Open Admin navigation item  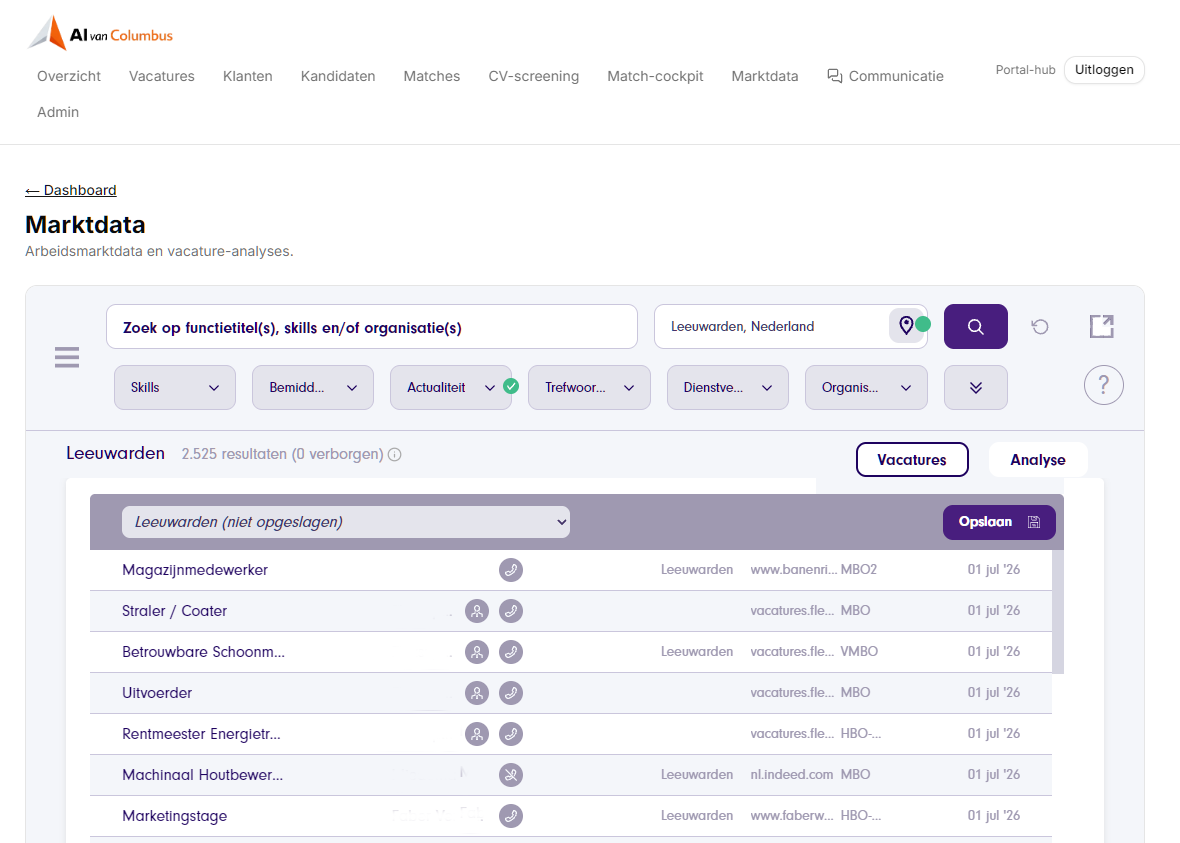(x=58, y=112)
